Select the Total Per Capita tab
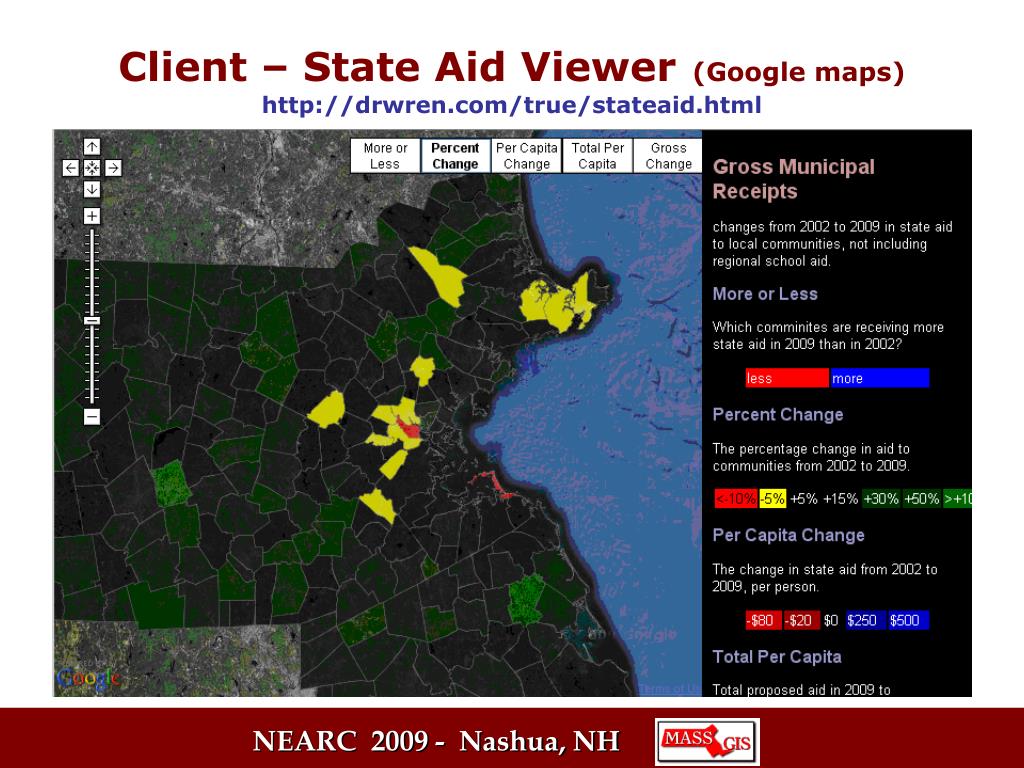 [598, 156]
